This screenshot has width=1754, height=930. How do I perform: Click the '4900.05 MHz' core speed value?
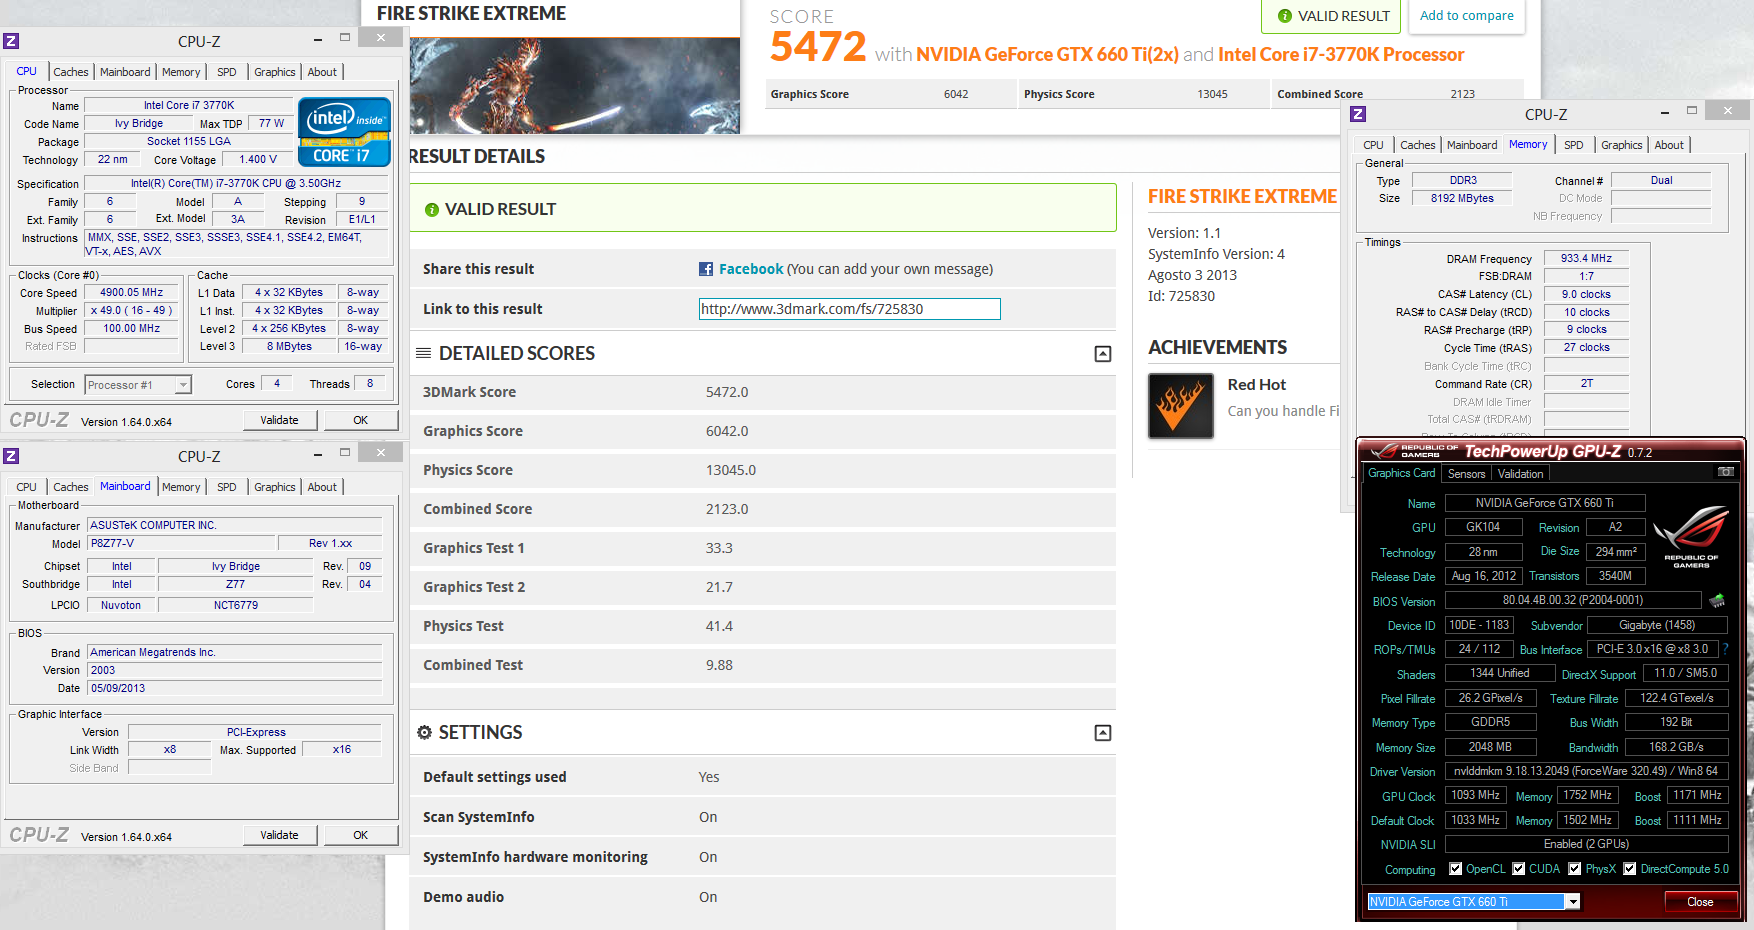132,293
